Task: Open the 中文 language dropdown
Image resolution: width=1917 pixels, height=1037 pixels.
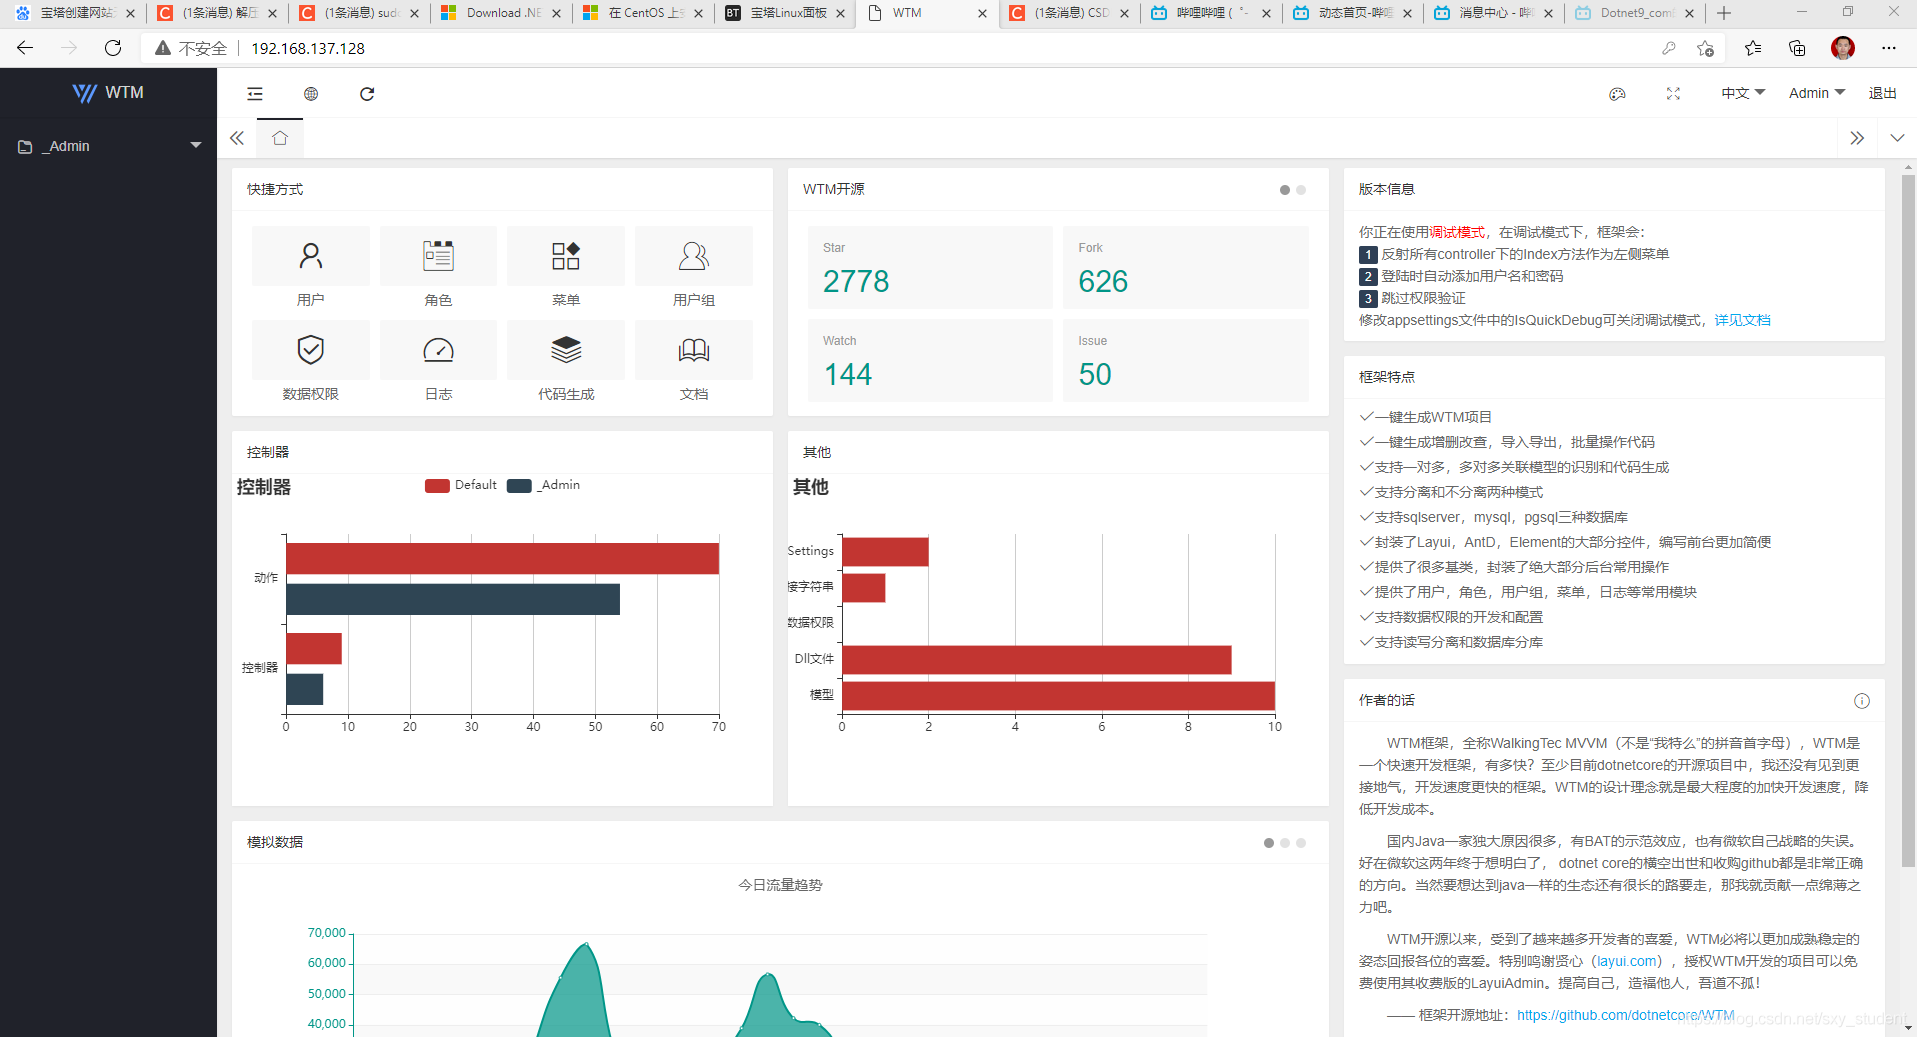Action: pos(1742,93)
